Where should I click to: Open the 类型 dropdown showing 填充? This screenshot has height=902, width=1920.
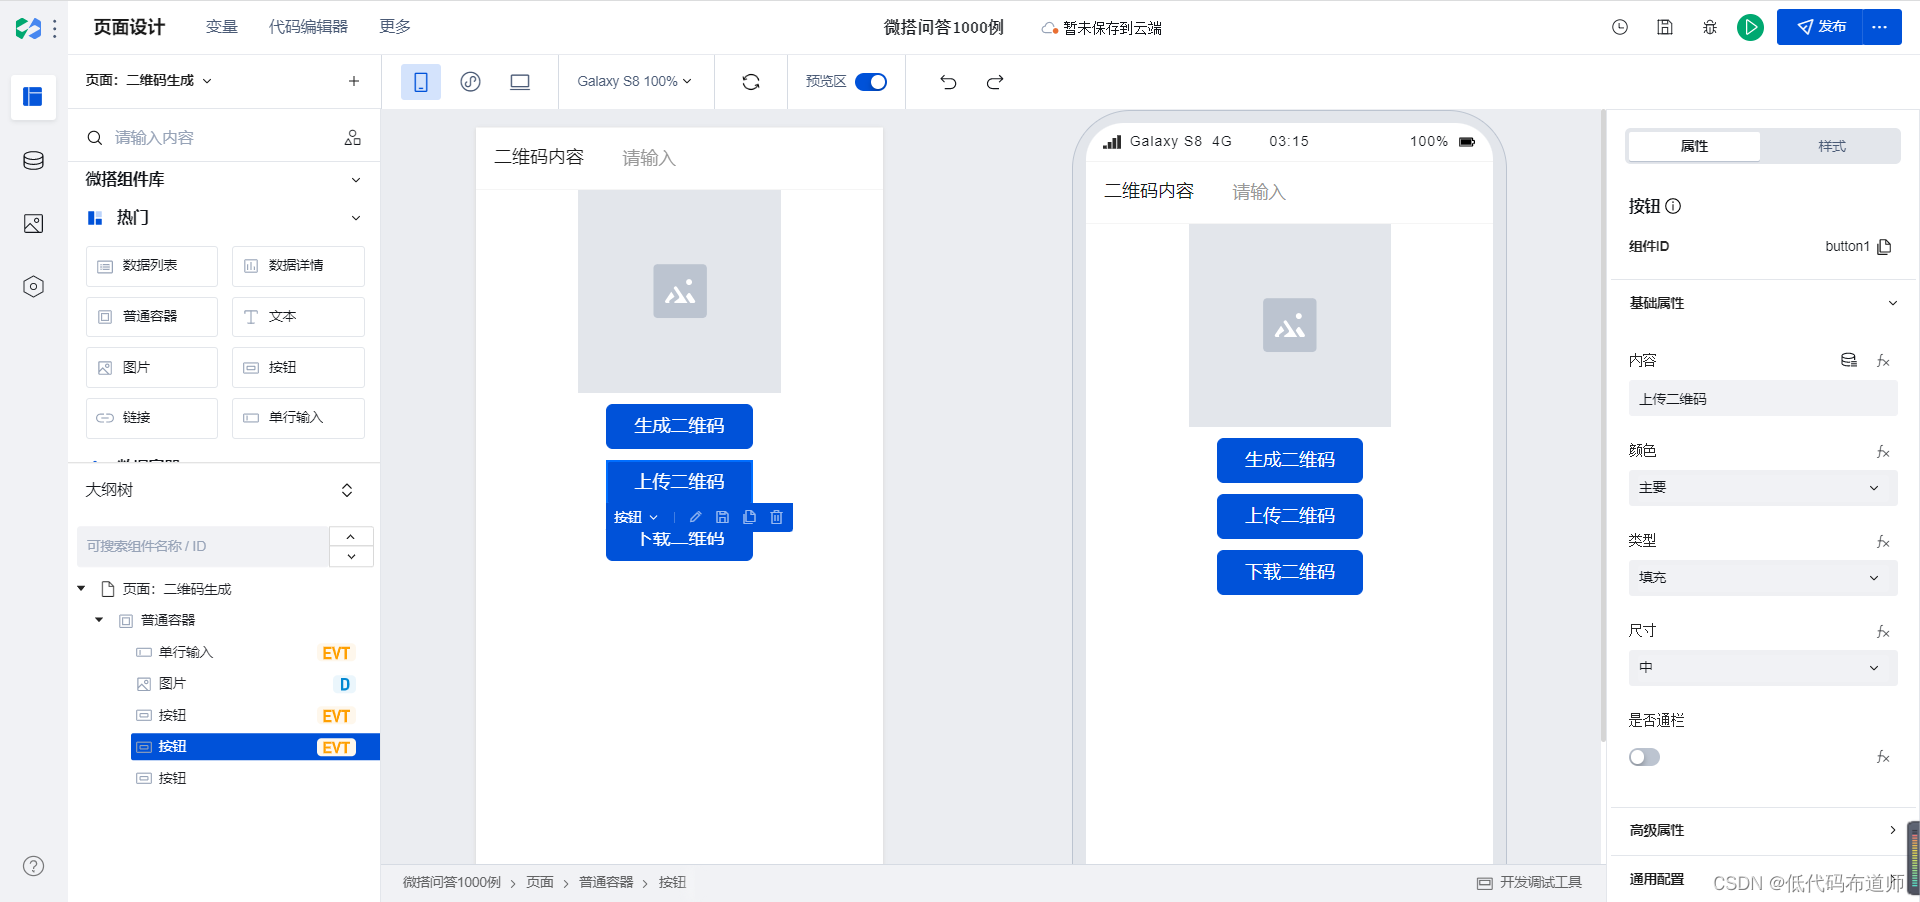pos(1762,578)
